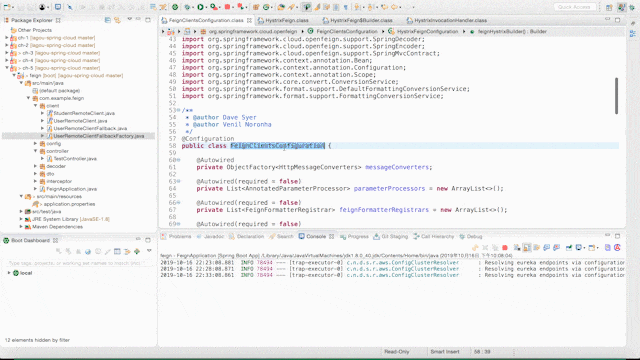Click the red Terminate icon in main toolbar
This screenshot has height=360, width=640.
pos(227,7)
